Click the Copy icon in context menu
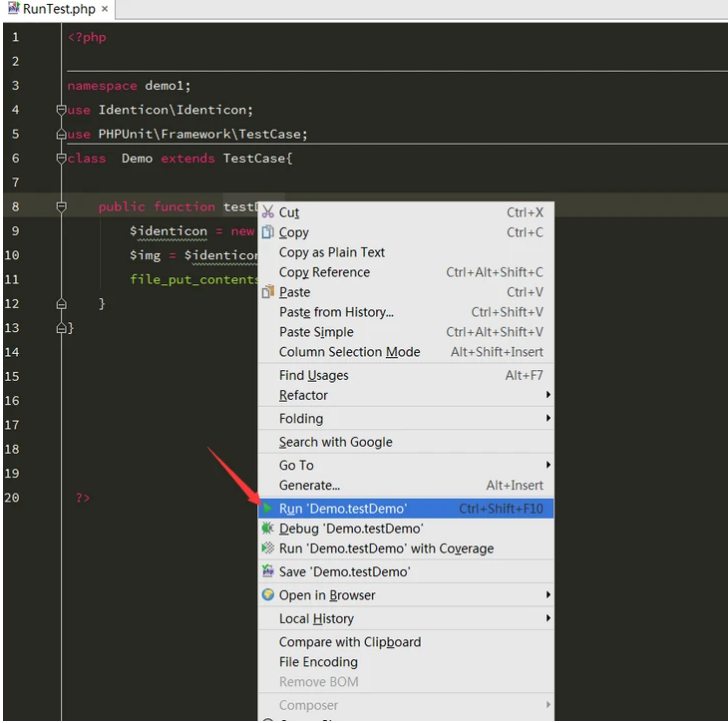This screenshot has height=723, width=728. [x=267, y=232]
